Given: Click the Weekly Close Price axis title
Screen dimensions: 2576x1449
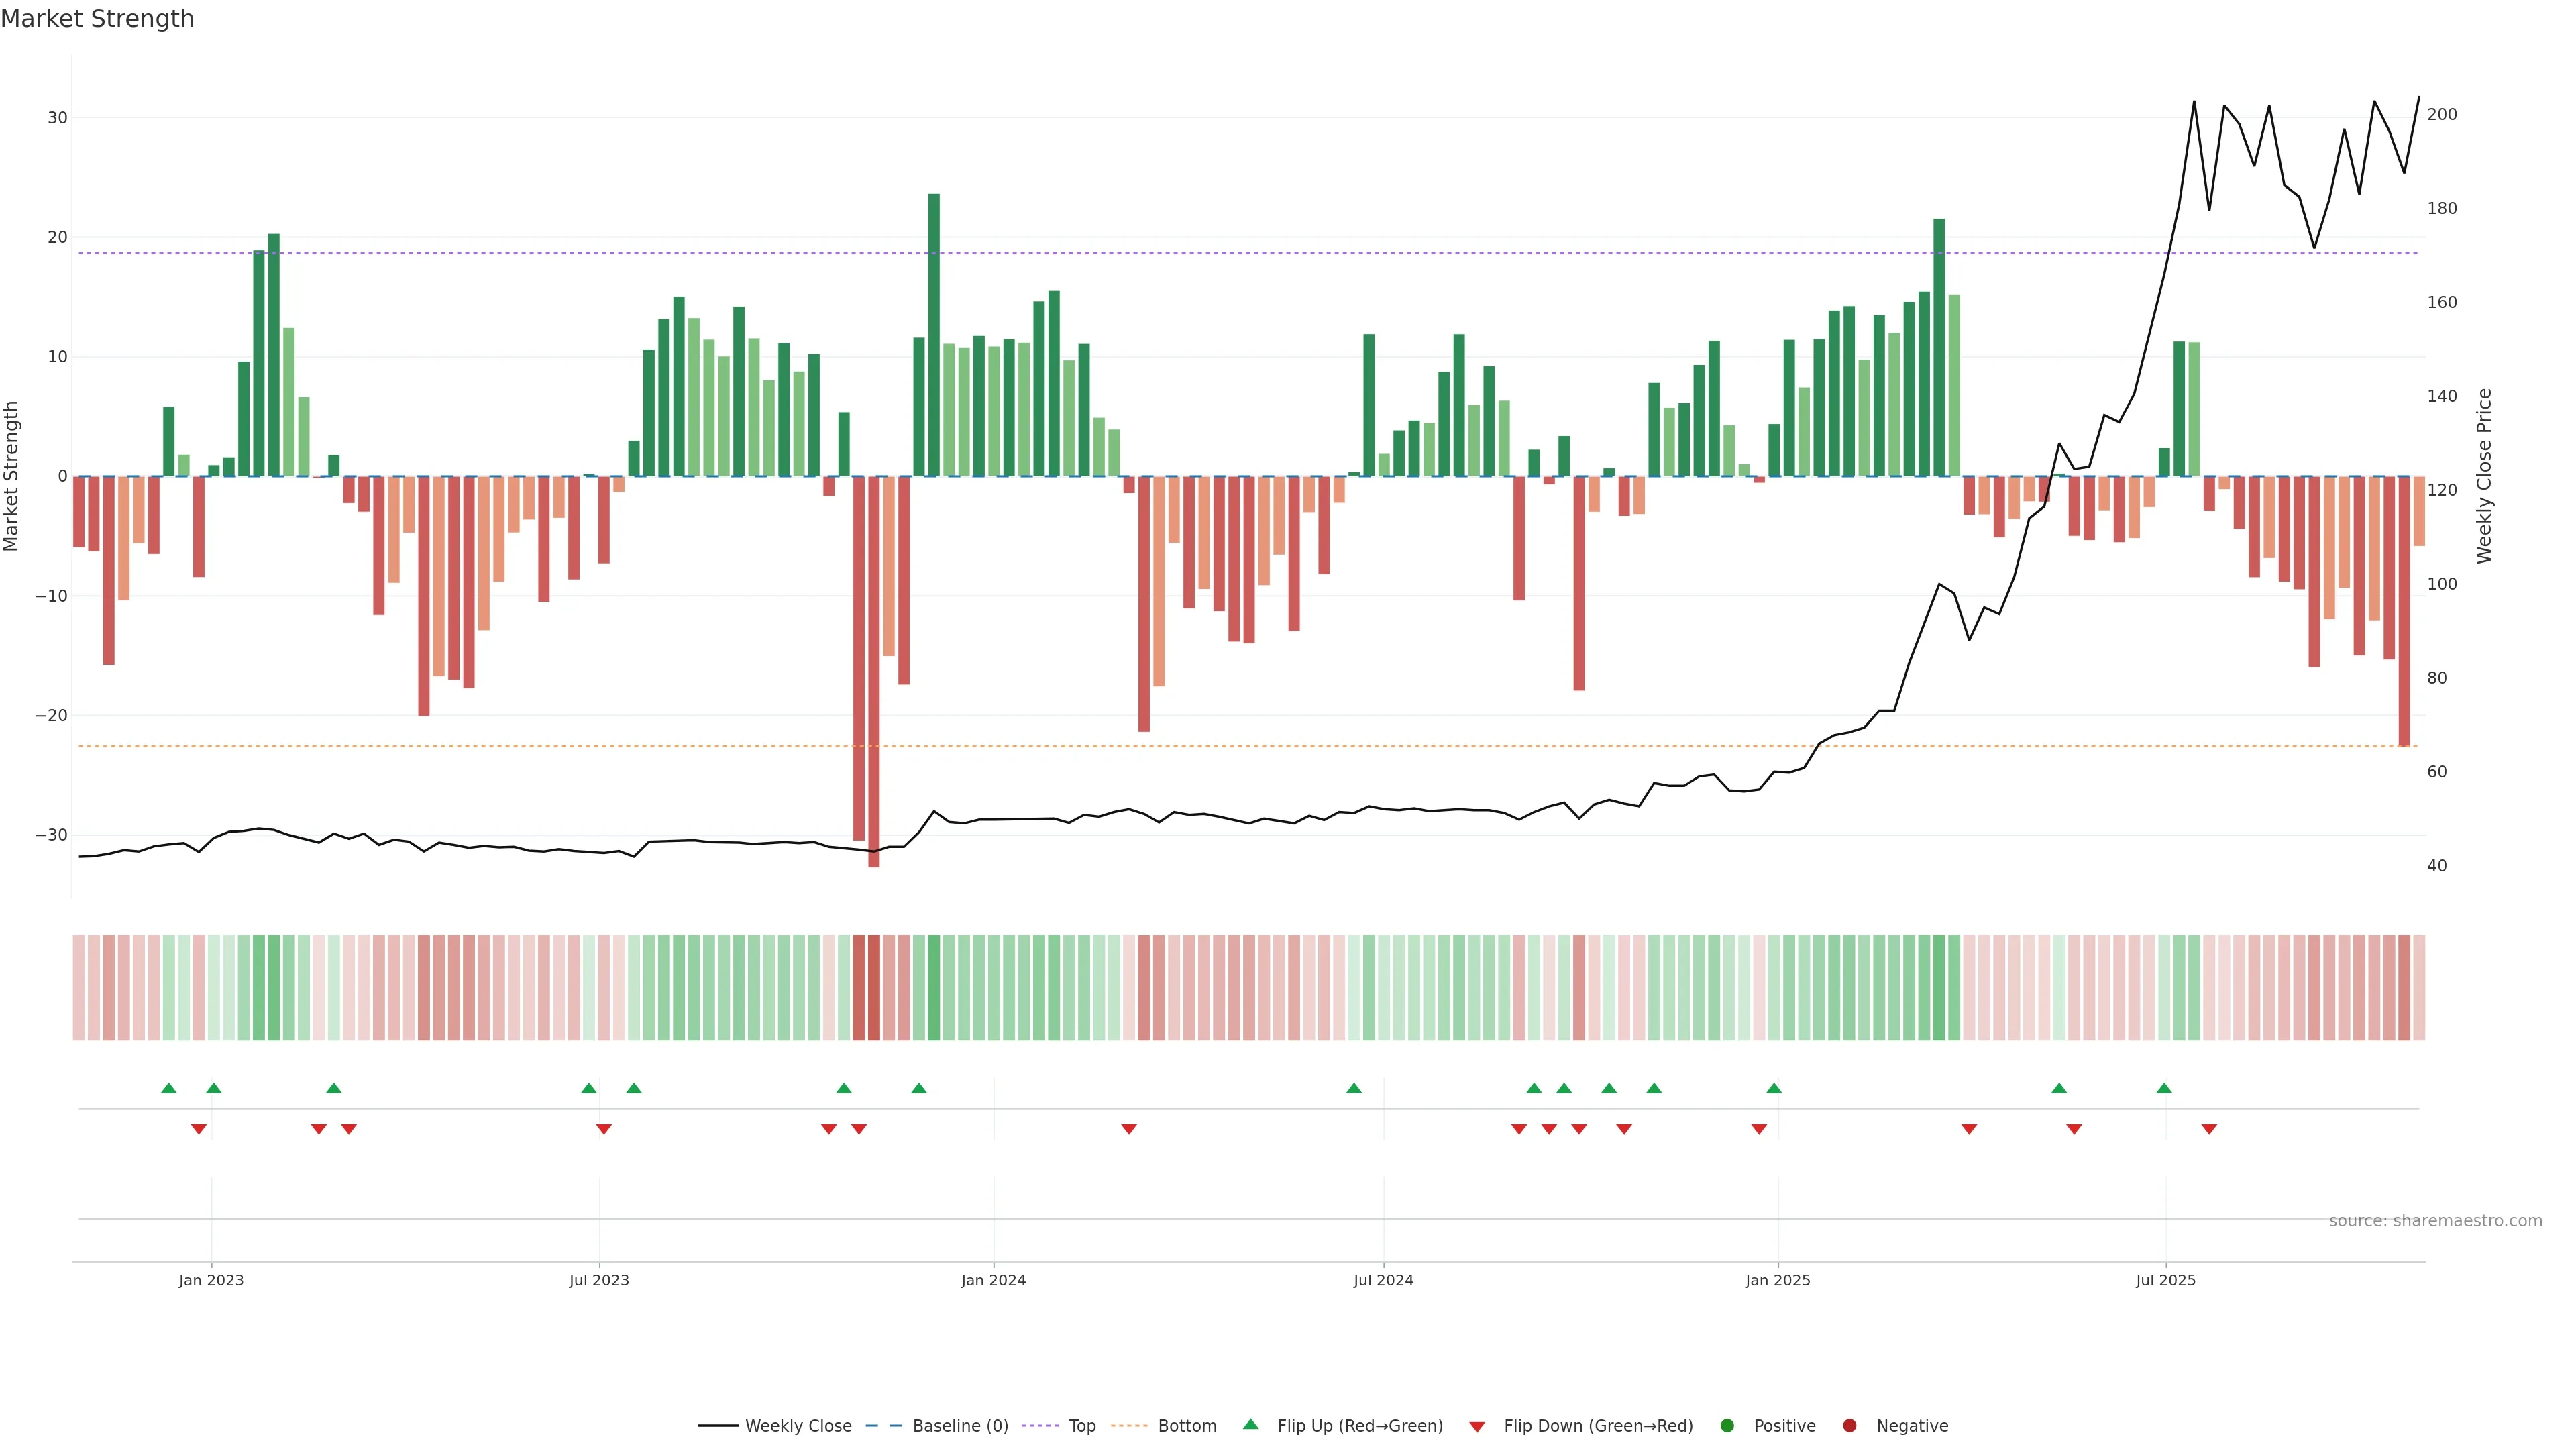Looking at the screenshot, I should point(2484,476).
